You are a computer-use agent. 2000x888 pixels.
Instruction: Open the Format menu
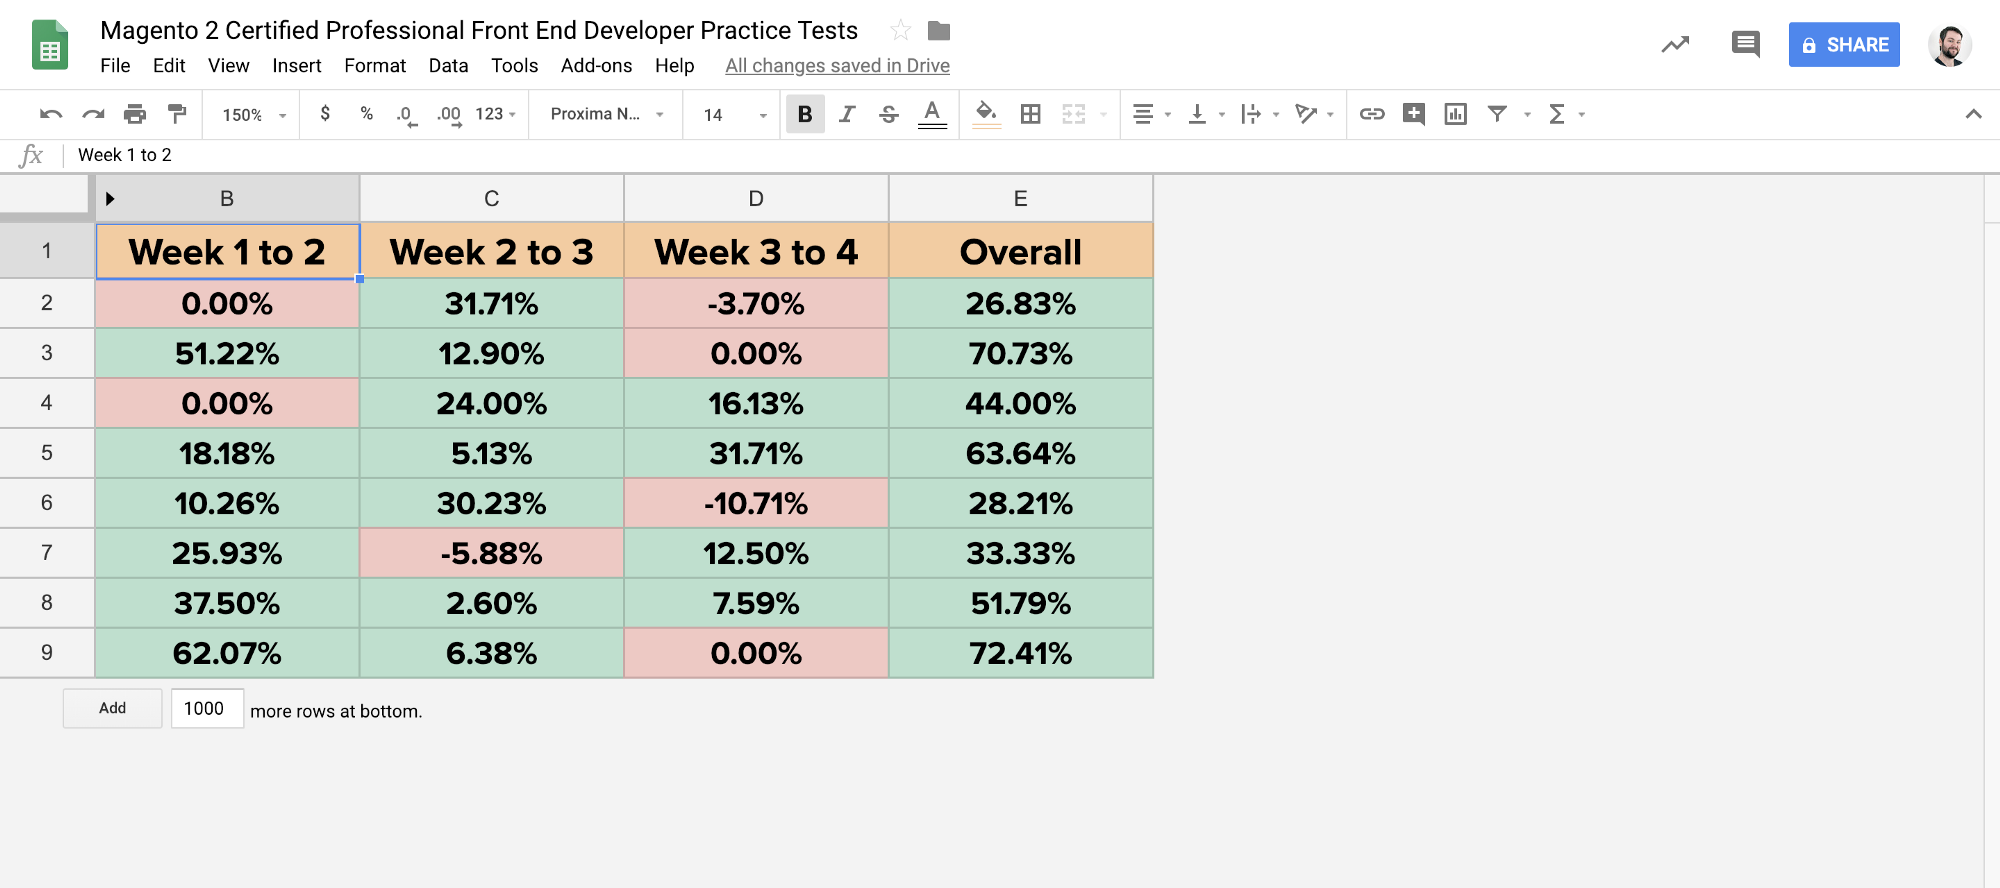coord(375,65)
